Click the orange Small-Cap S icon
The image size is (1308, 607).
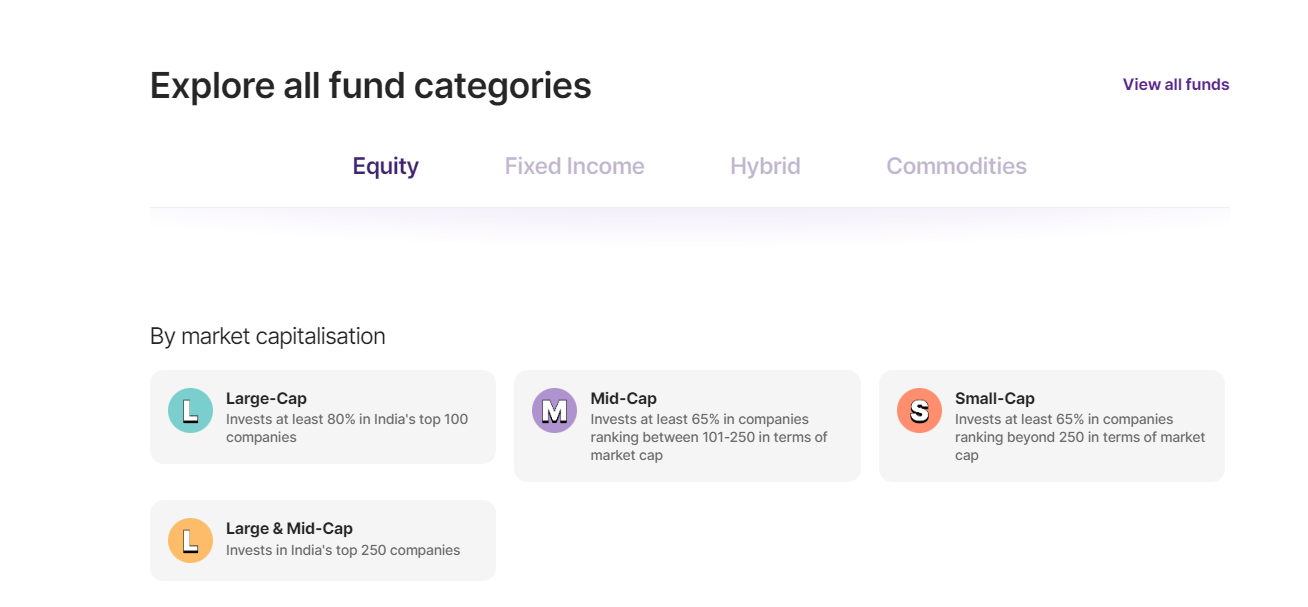click(x=919, y=410)
